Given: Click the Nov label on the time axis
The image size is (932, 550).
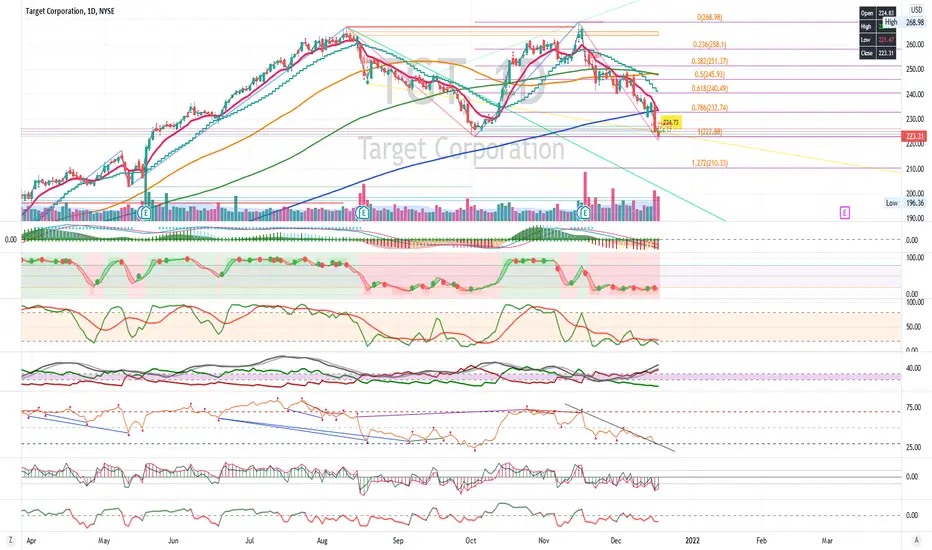Looking at the screenshot, I should coord(543,541).
